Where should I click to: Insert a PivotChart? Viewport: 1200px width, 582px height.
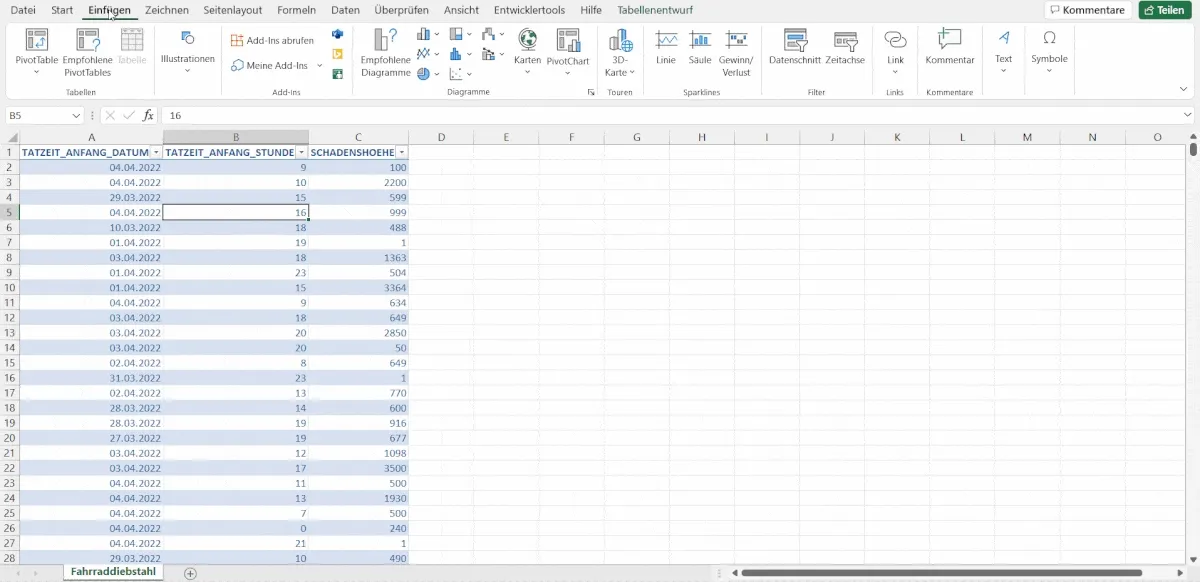568,50
